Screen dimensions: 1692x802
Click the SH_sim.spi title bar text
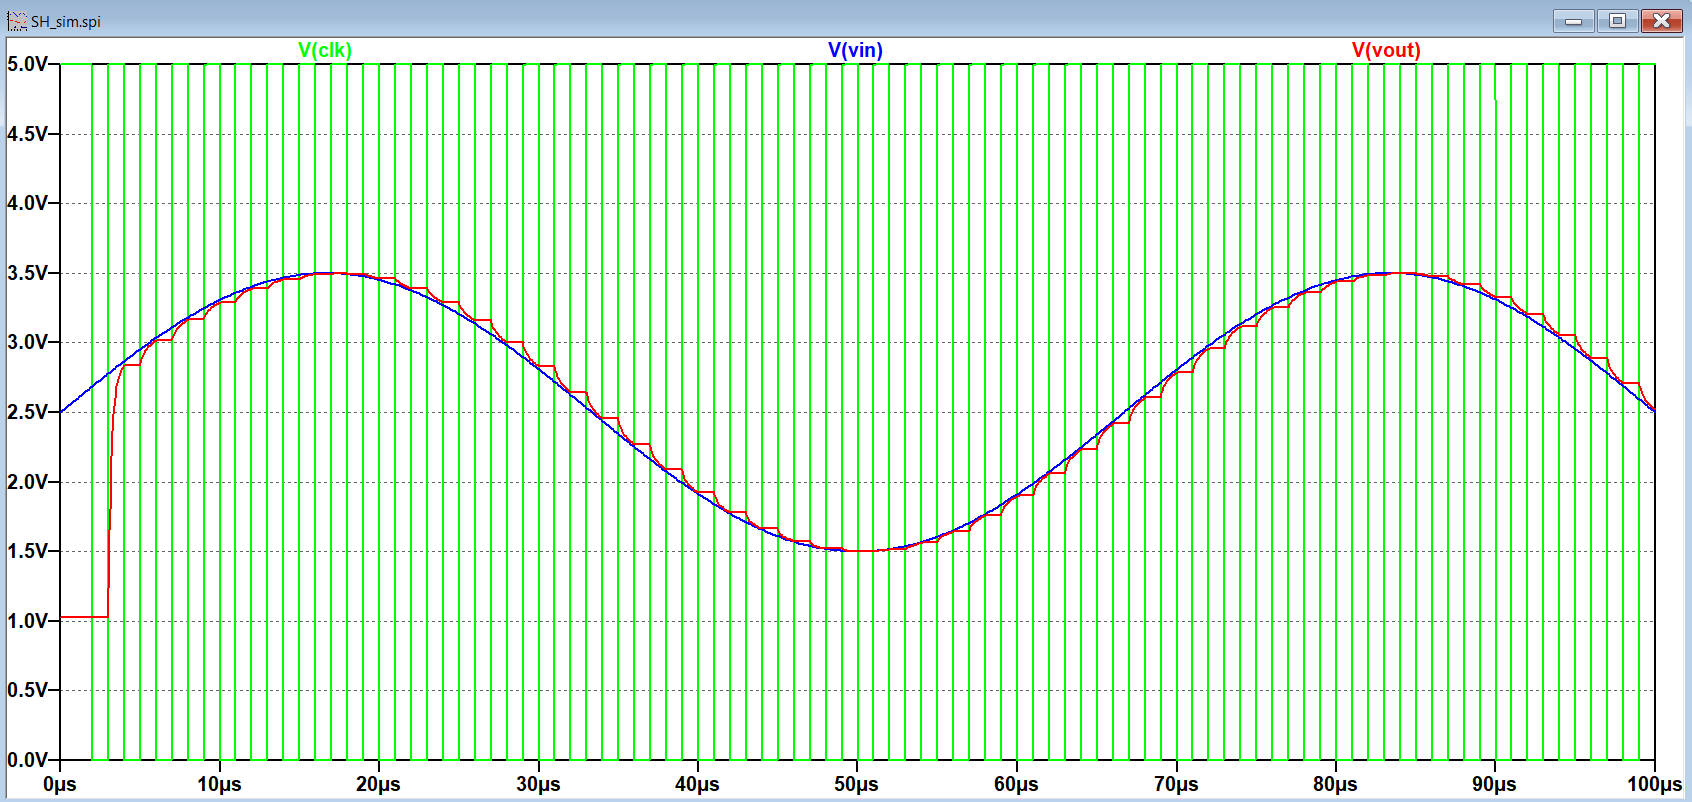[66, 21]
